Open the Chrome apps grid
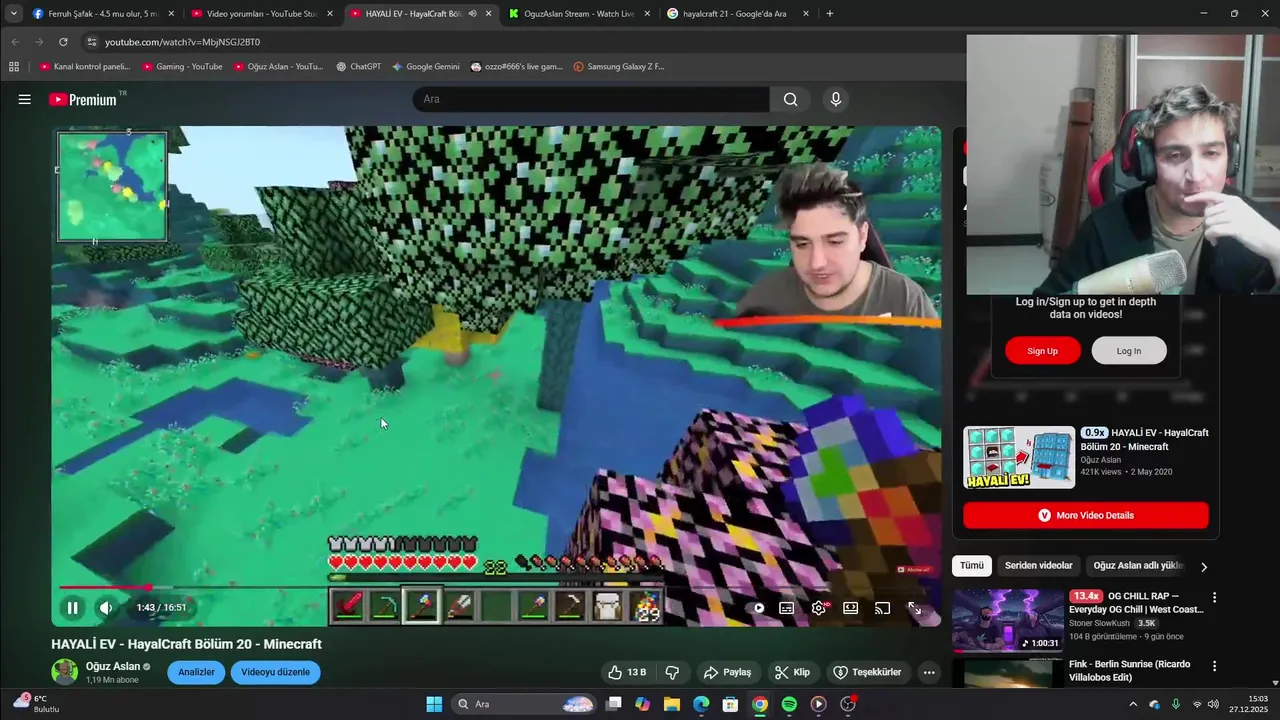 tap(14, 67)
